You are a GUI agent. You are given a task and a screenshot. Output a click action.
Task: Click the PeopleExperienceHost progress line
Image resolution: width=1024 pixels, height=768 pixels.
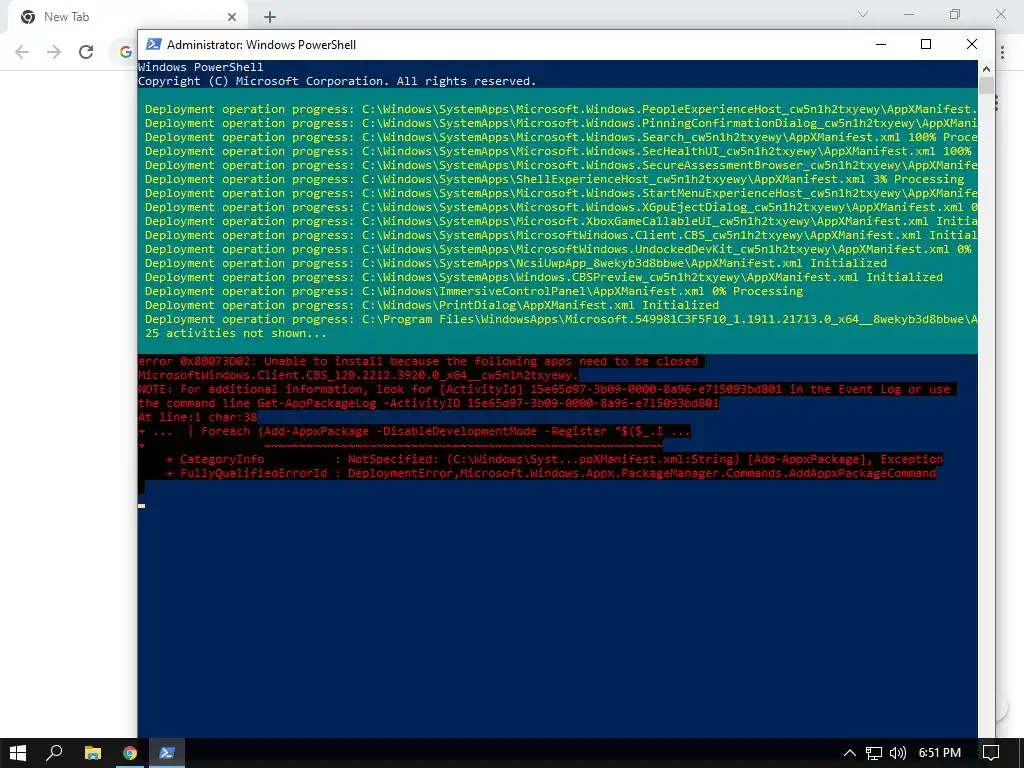(x=561, y=109)
